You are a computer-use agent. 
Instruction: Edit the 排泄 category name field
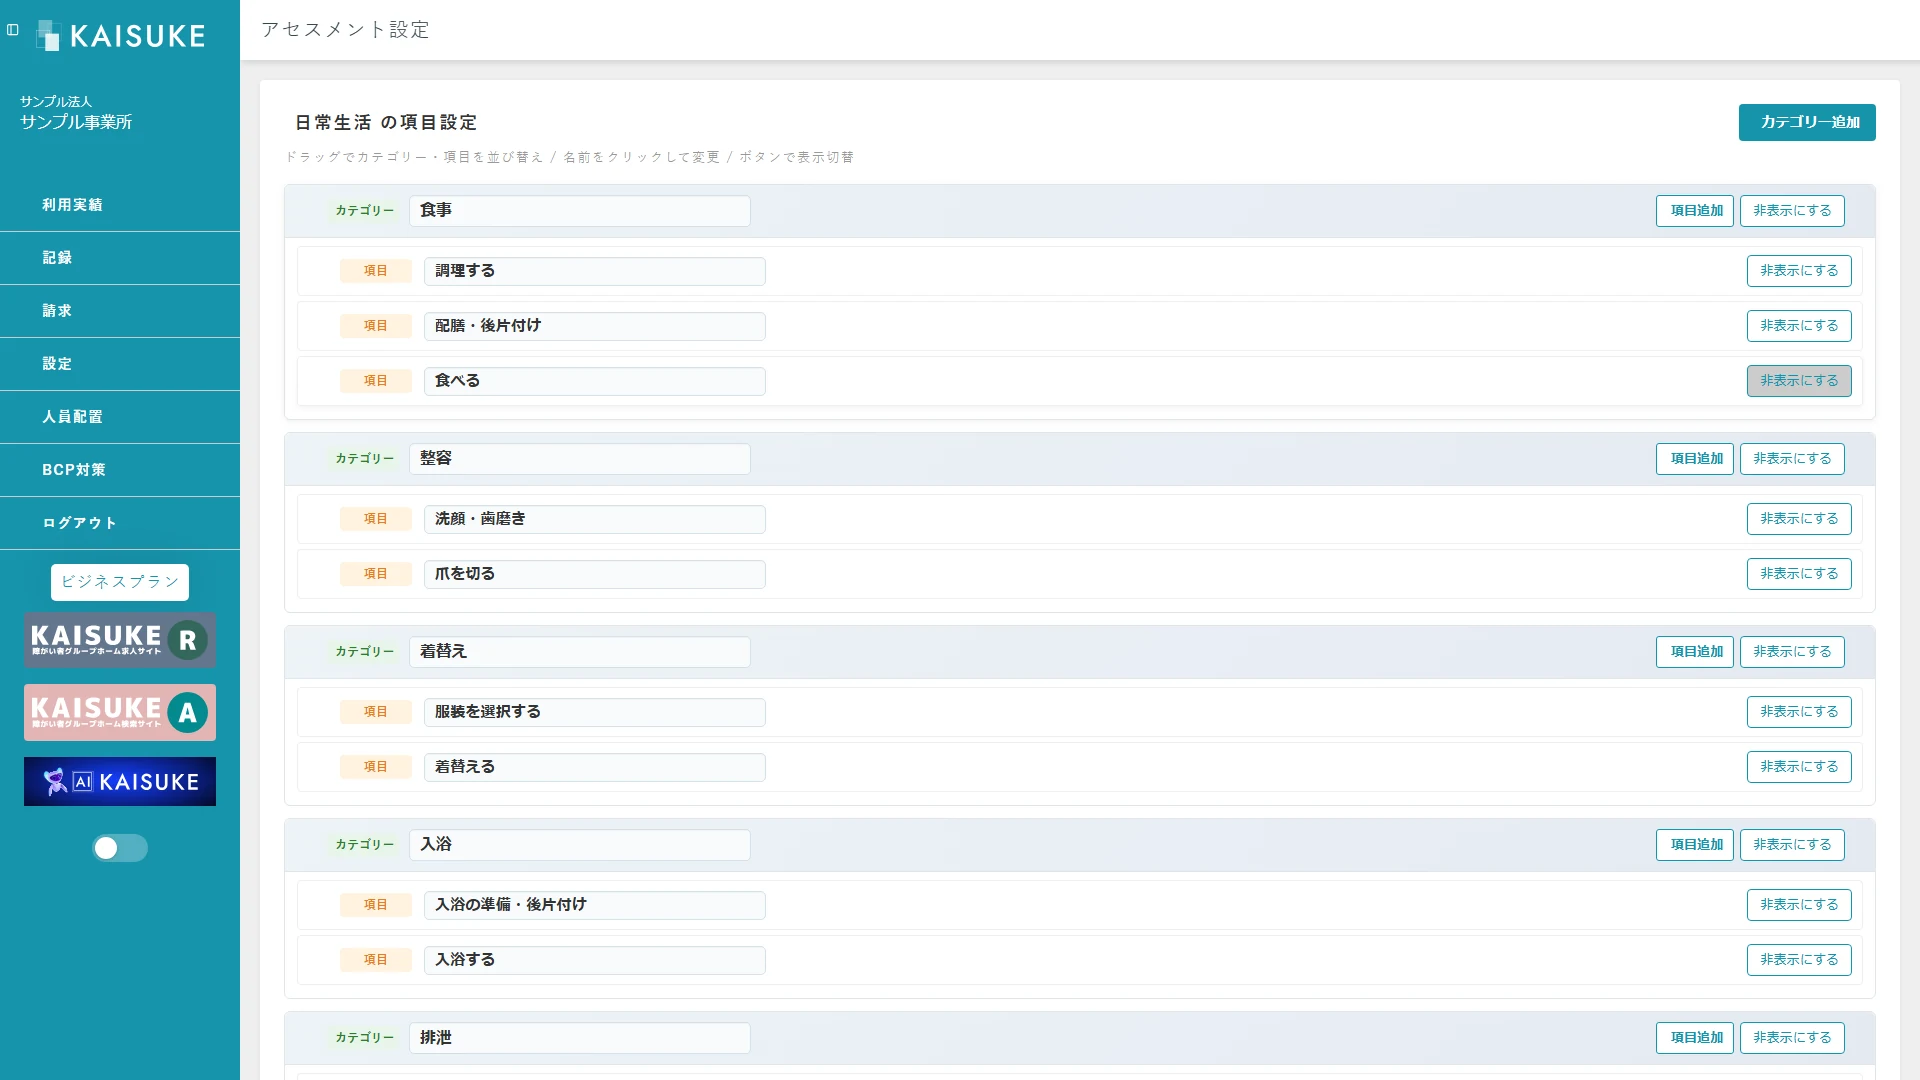pos(580,1038)
